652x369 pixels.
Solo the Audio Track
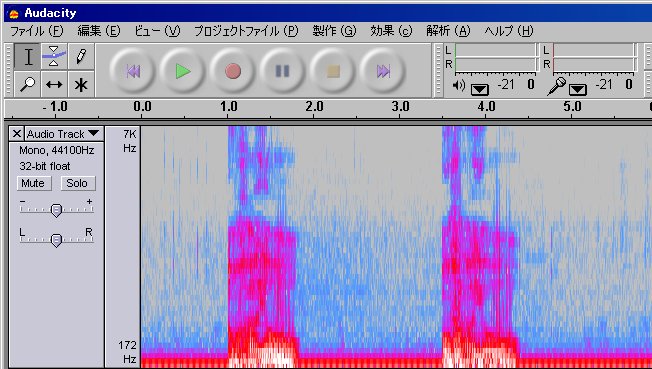(77, 183)
